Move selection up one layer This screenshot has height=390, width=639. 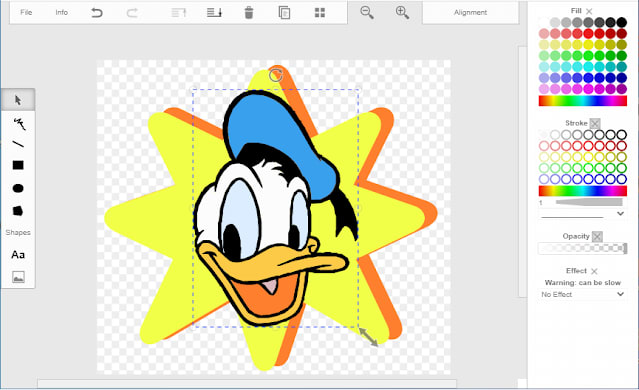[178, 13]
